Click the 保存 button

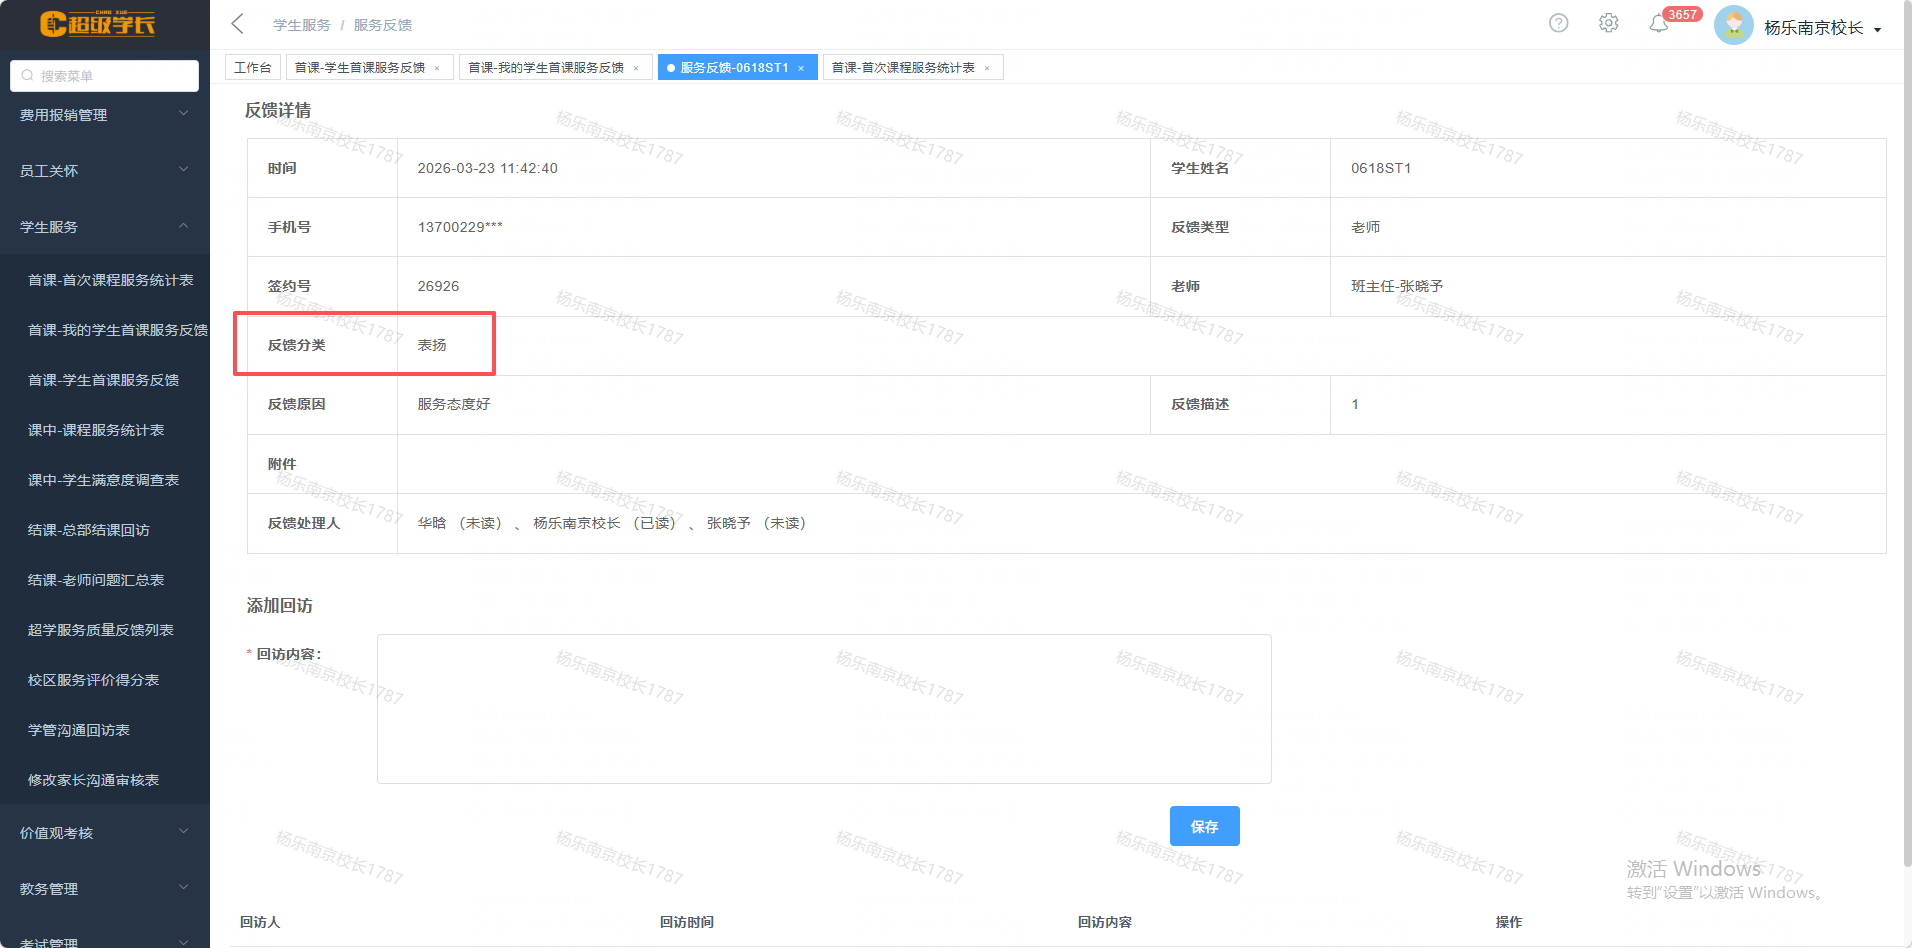point(1204,826)
